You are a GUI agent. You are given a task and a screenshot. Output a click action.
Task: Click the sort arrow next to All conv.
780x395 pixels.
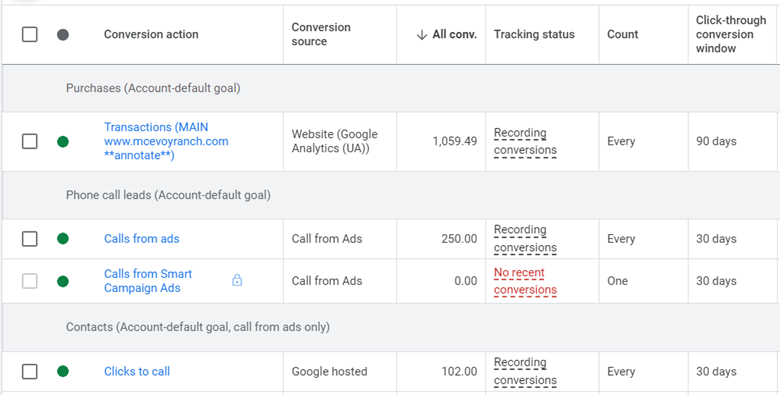[x=422, y=35]
